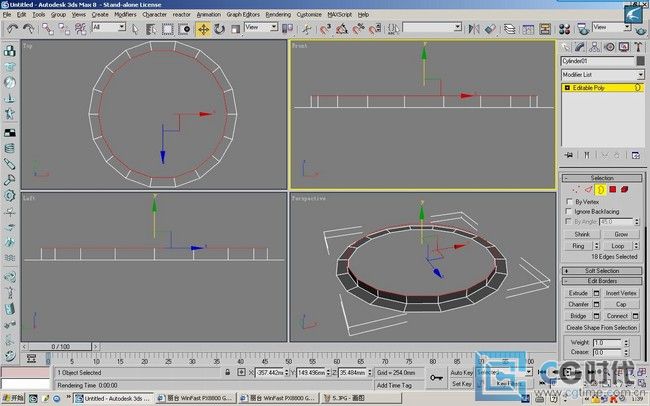650x406 pixels.
Task: Activate the Select and Rotate tool
Action: 219,29
